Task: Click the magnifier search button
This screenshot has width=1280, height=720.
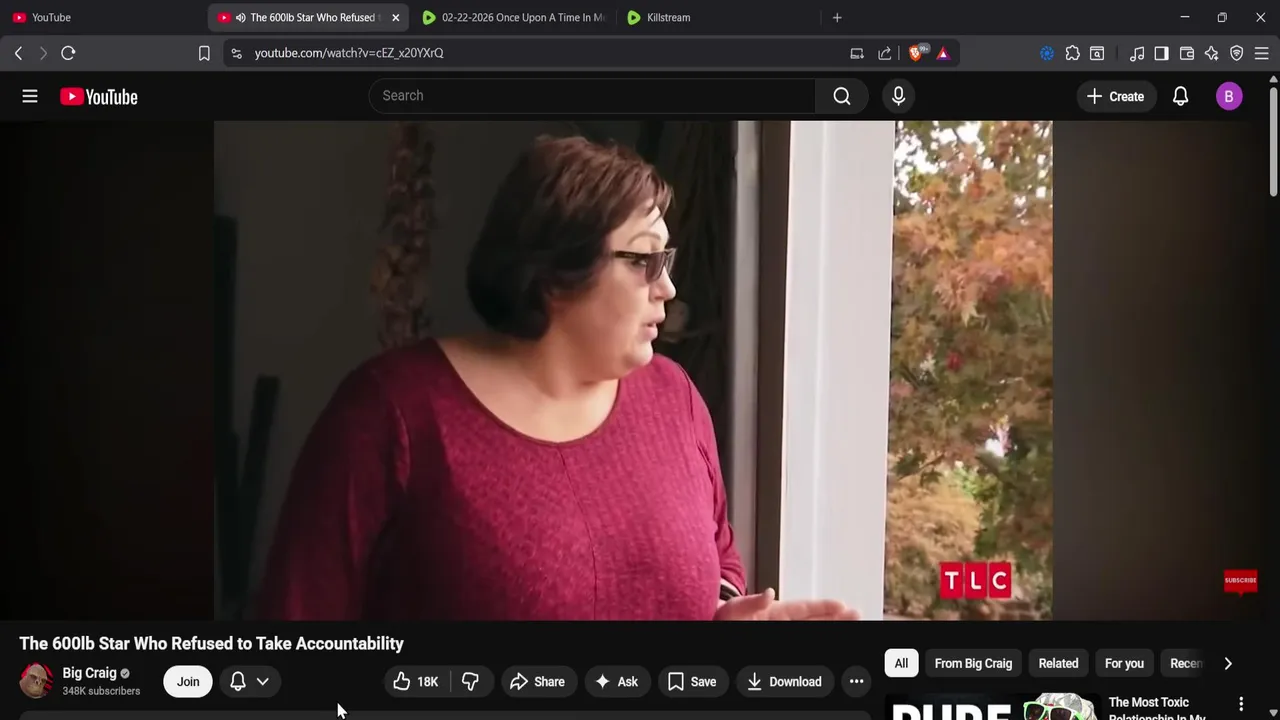Action: [x=842, y=96]
